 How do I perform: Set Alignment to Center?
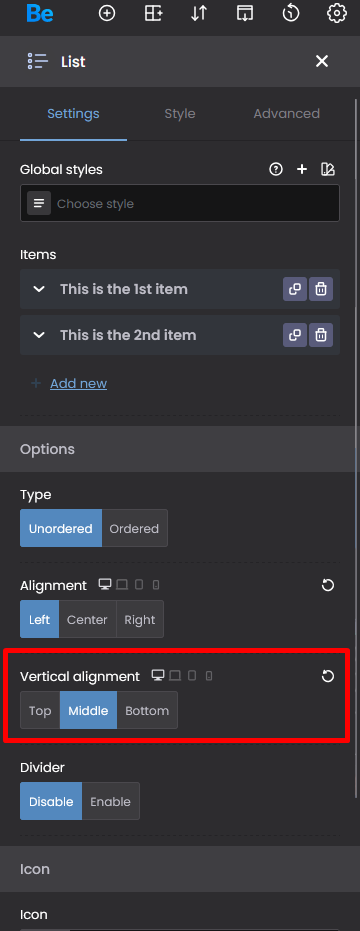coord(87,619)
